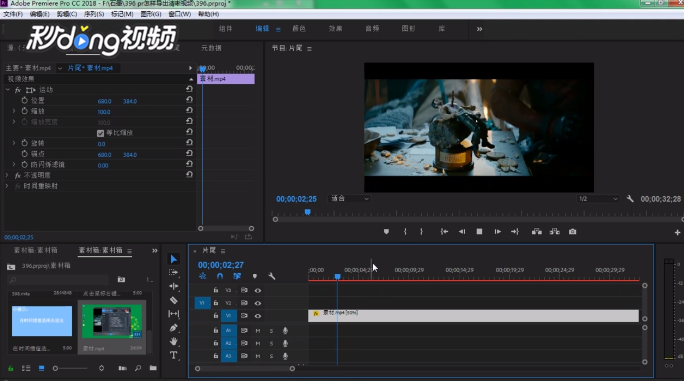The image size is (684, 381).
Task: Click the Extract button in Program Monitor
Action: coord(554,232)
